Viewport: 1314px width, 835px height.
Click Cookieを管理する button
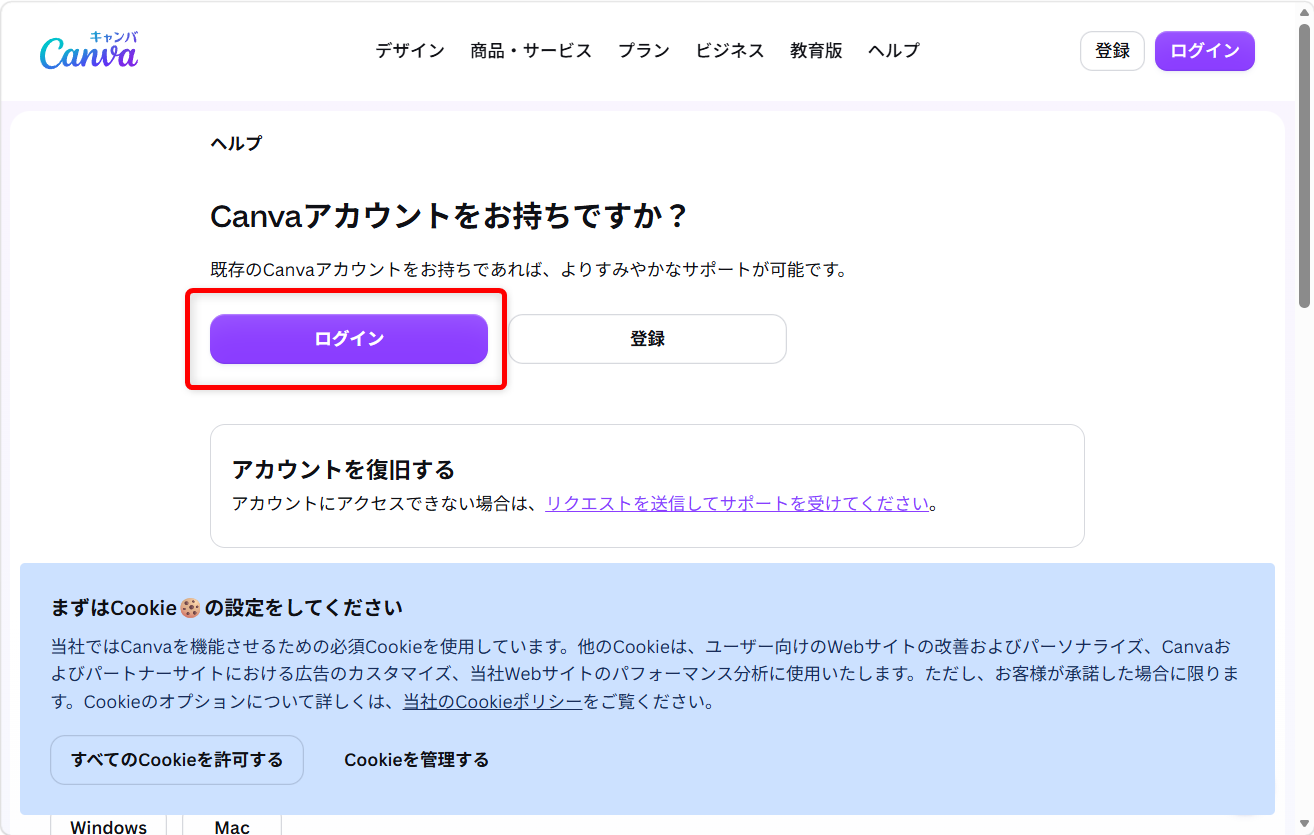tap(417, 760)
